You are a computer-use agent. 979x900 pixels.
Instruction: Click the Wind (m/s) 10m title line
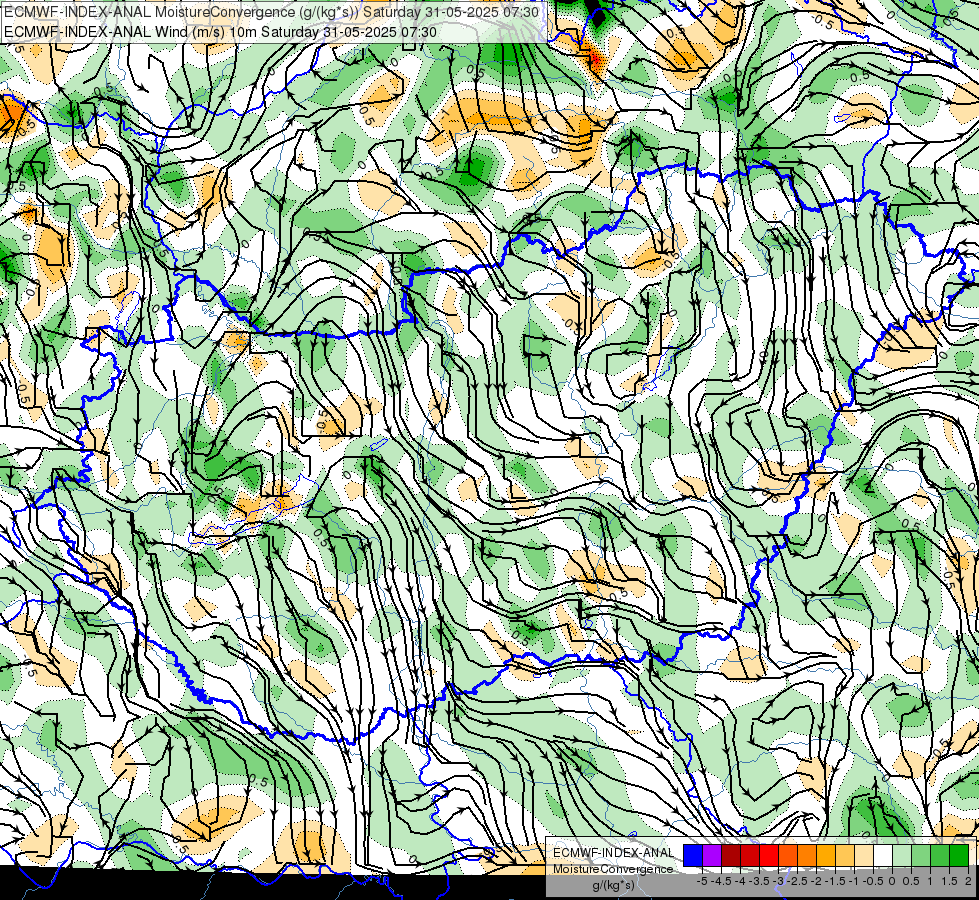tap(220, 32)
